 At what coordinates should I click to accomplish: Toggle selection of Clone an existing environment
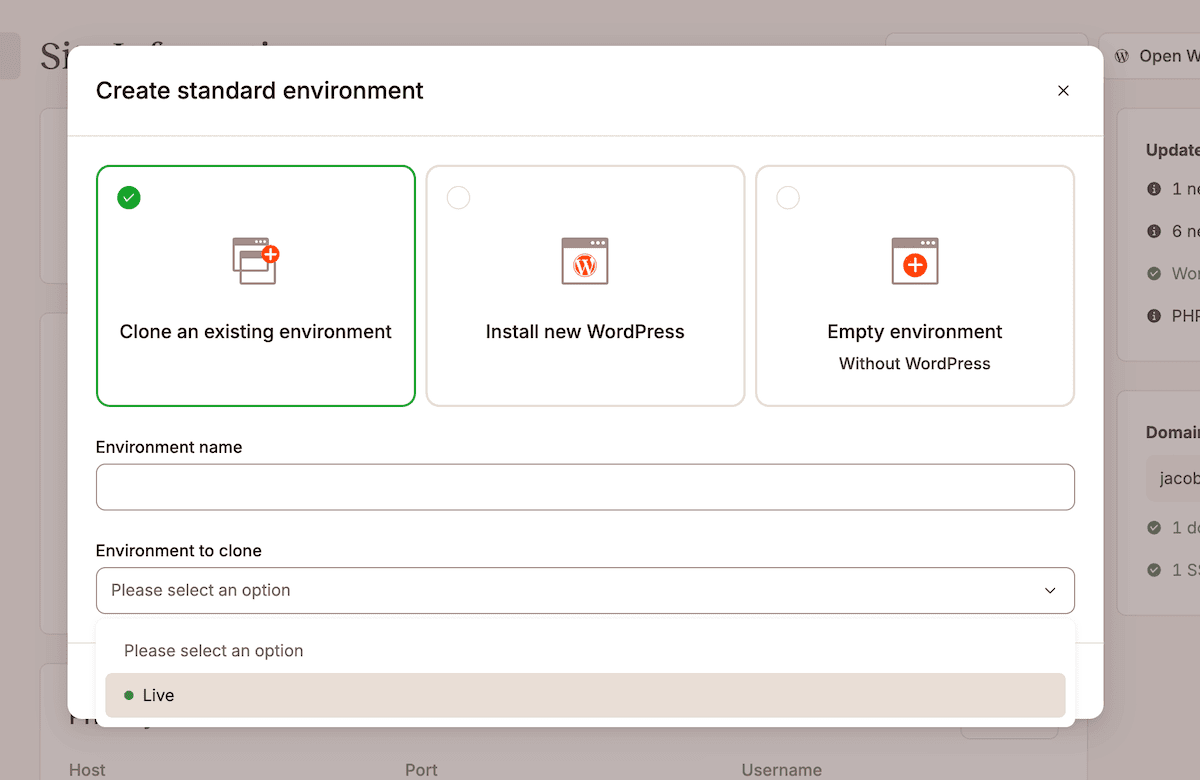(x=256, y=286)
